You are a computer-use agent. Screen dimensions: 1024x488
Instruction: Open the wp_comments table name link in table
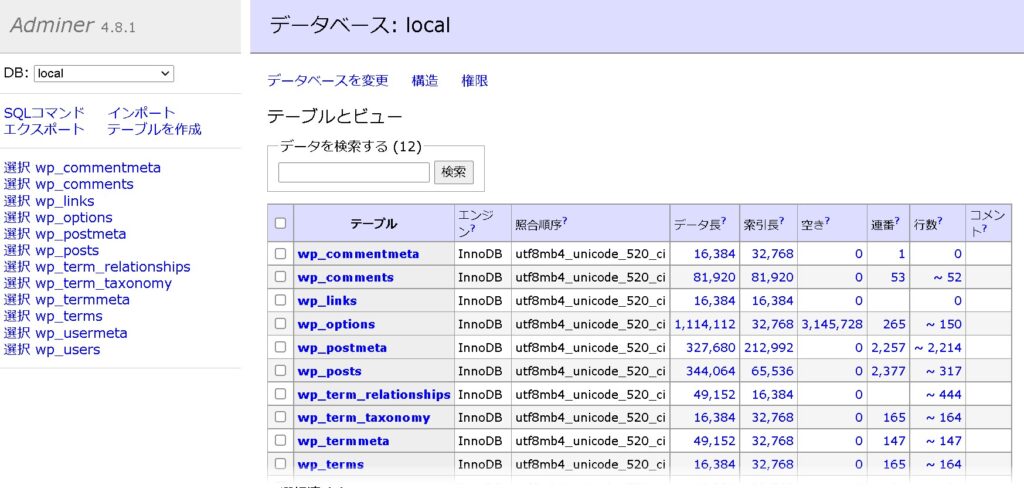tap(345, 277)
